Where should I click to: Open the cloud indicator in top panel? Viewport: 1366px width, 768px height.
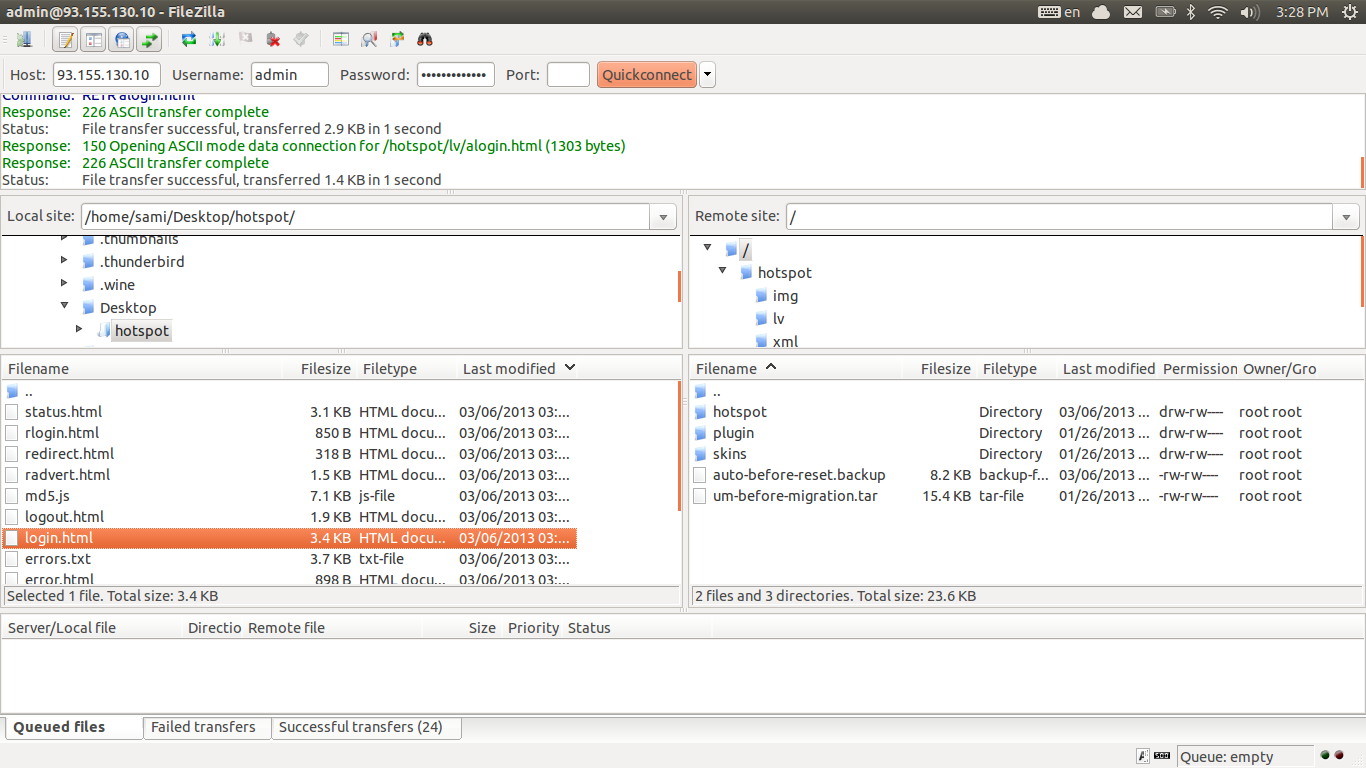coord(1101,12)
